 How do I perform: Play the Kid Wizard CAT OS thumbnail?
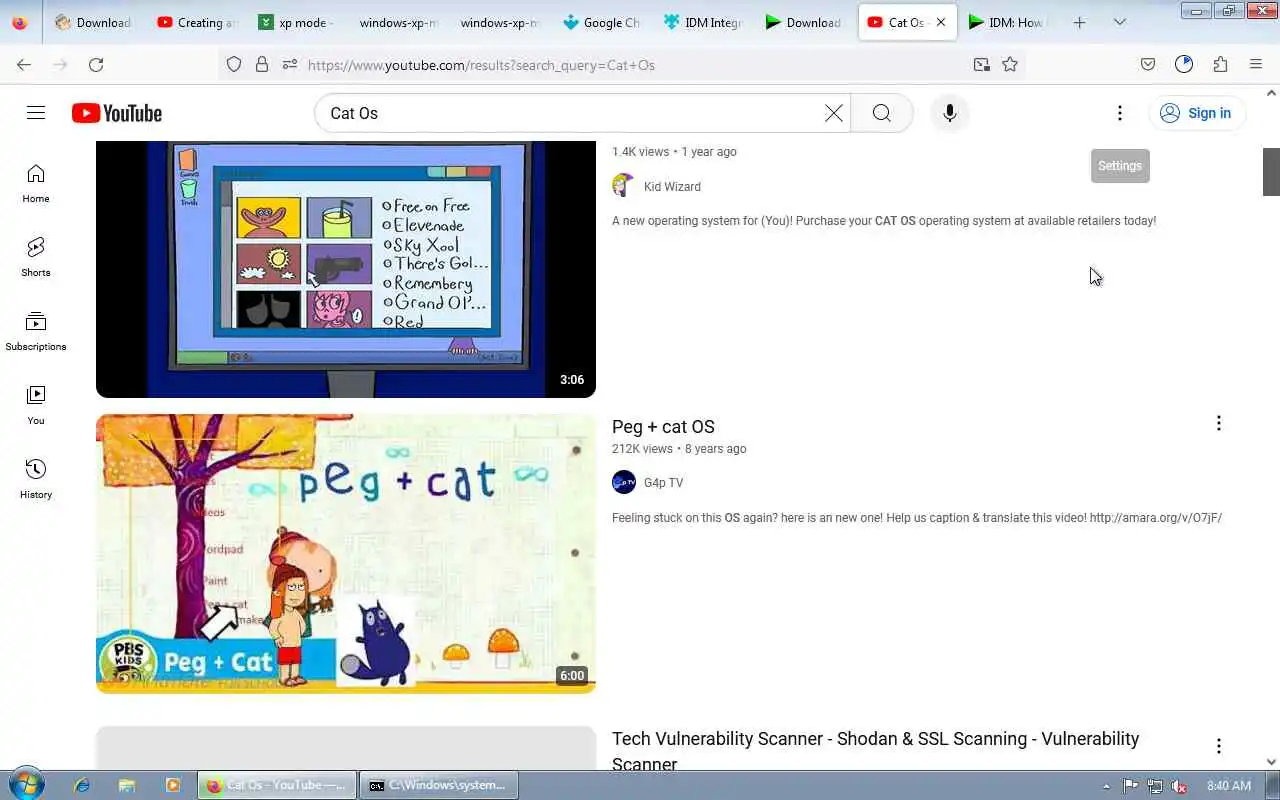point(346,269)
